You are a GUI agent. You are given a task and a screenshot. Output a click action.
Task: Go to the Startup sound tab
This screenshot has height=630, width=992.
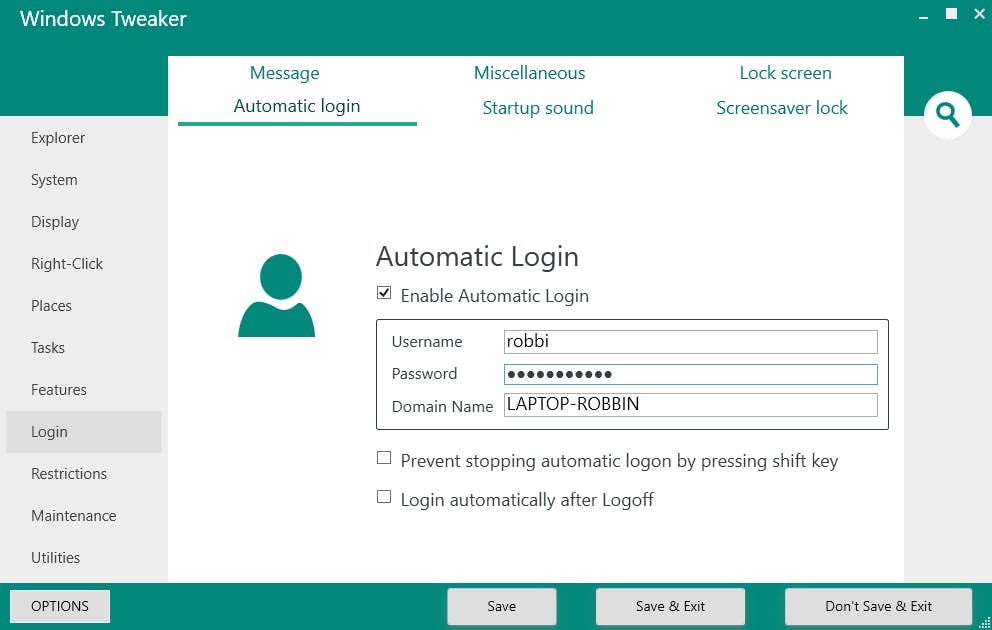(538, 108)
